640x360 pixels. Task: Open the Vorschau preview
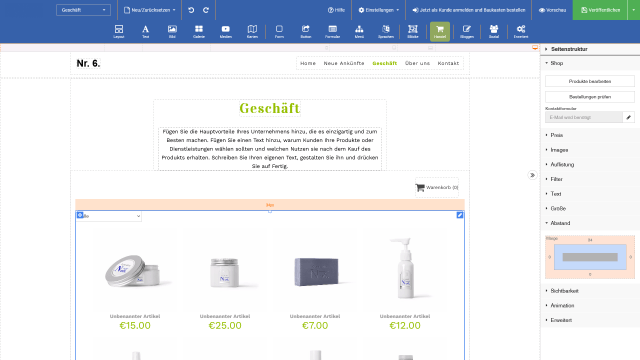point(552,10)
